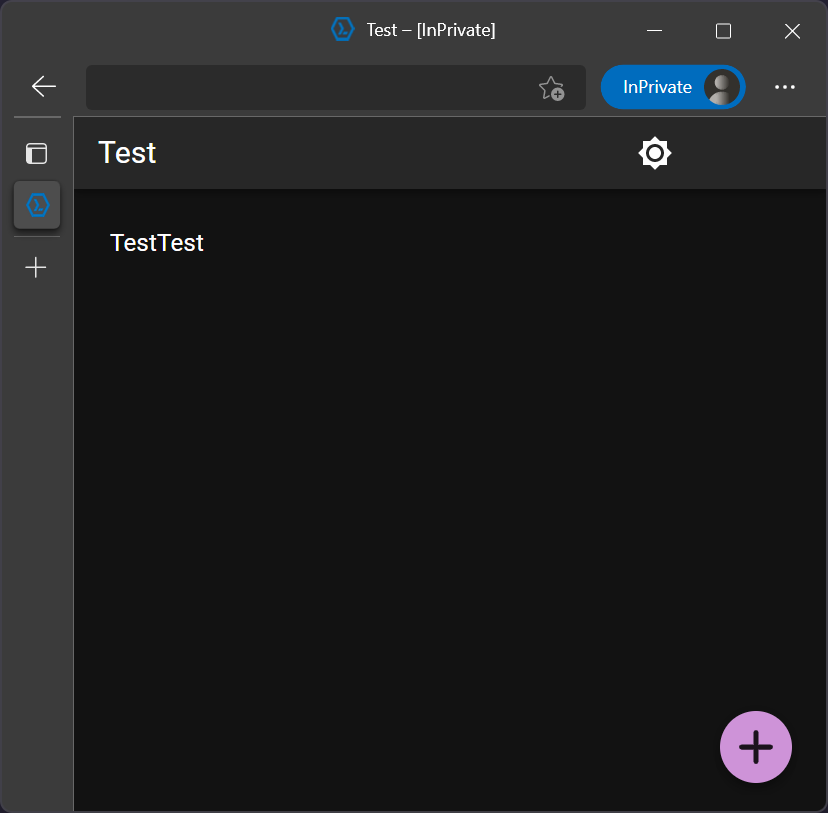Open settings using the gear icon
Screen dimensions: 828x813
click(x=654, y=153)
